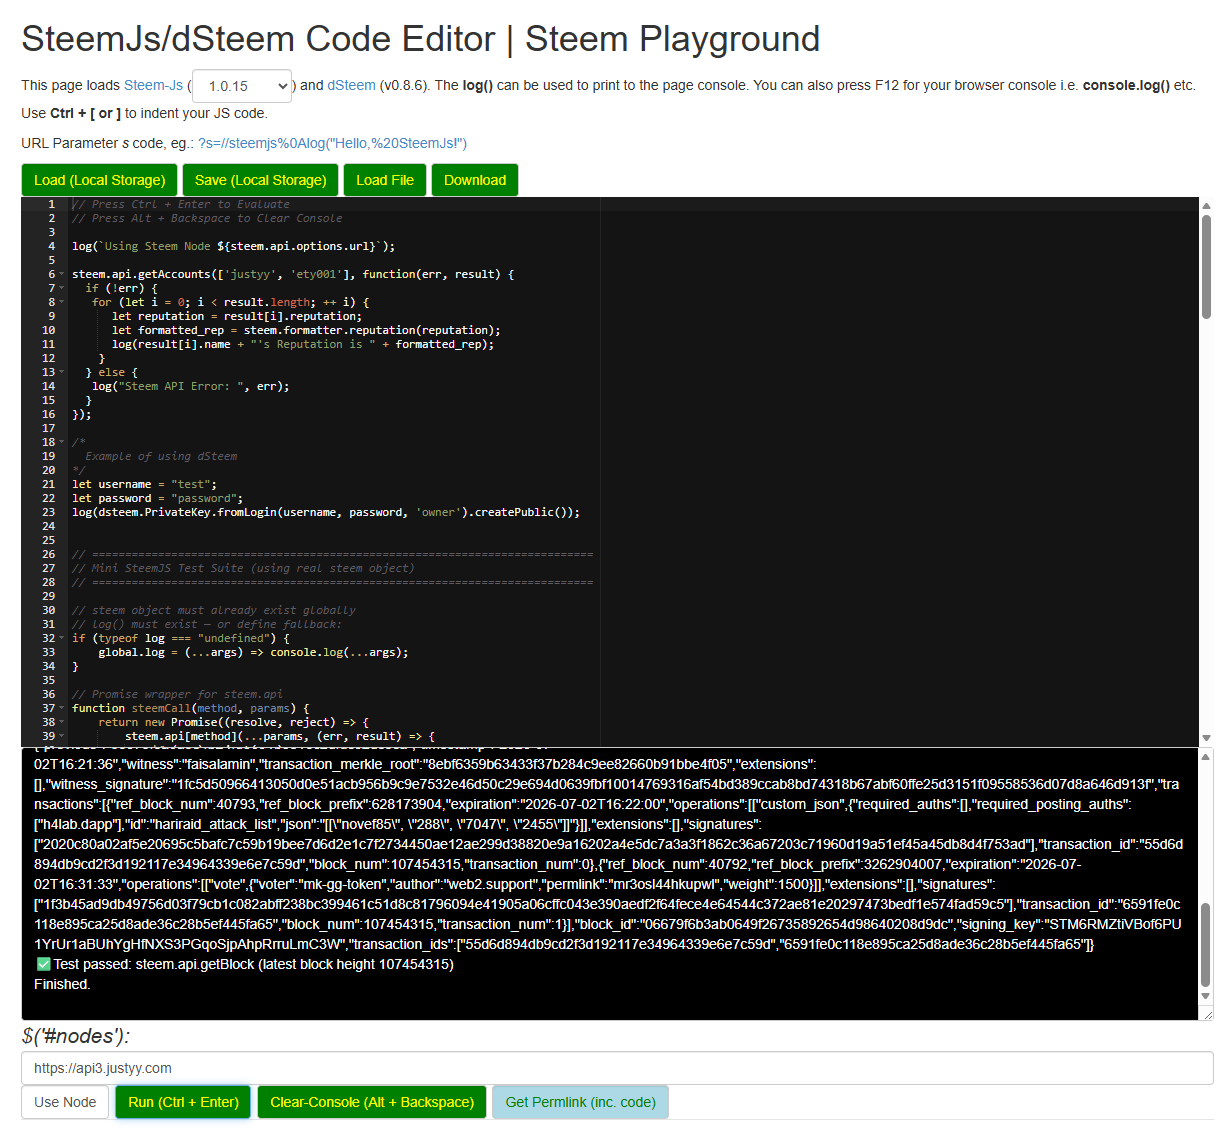Image resolution: width=1232 pixels, height=1128 pixels.
Task: Open the Steem-Js link
Action: point(153,85)
